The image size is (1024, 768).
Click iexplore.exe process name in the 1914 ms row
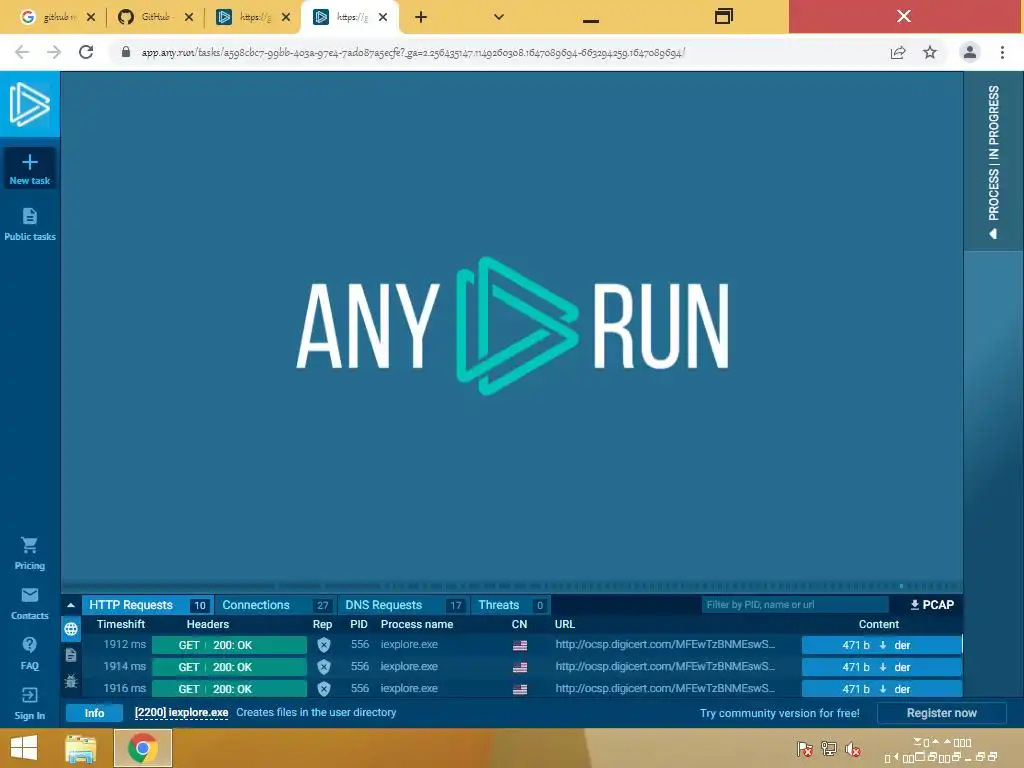click(409, 667)
